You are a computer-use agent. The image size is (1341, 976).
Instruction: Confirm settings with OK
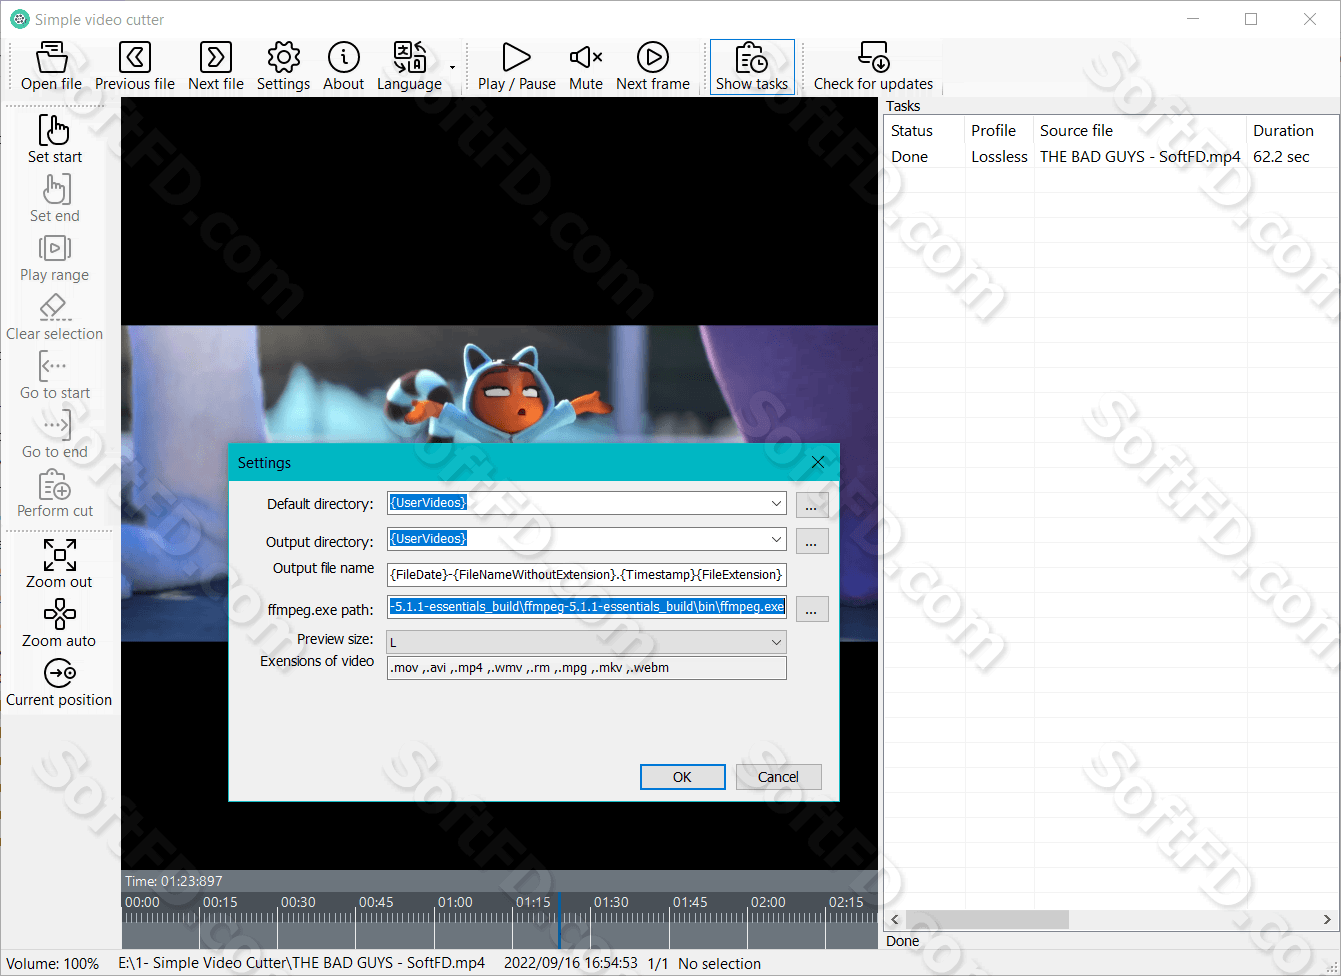[x=682, y=777]
